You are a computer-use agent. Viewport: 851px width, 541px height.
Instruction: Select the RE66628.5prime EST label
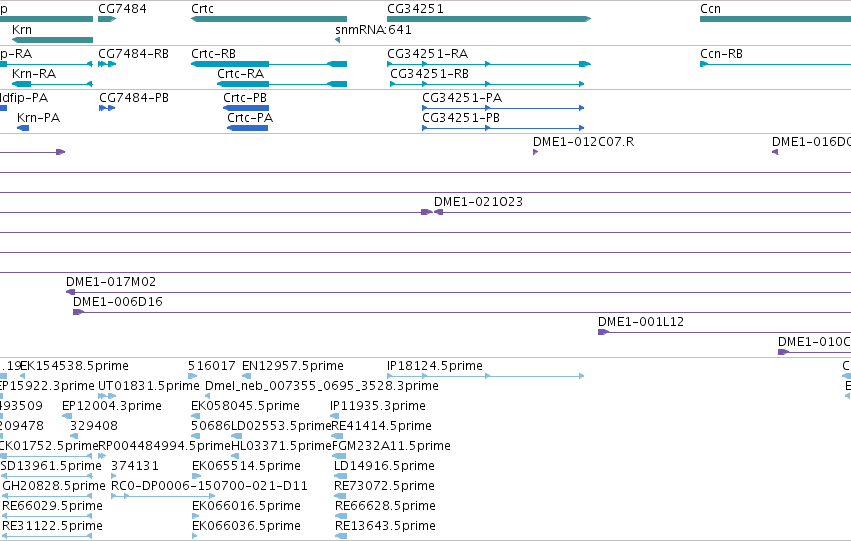(385, 506)
